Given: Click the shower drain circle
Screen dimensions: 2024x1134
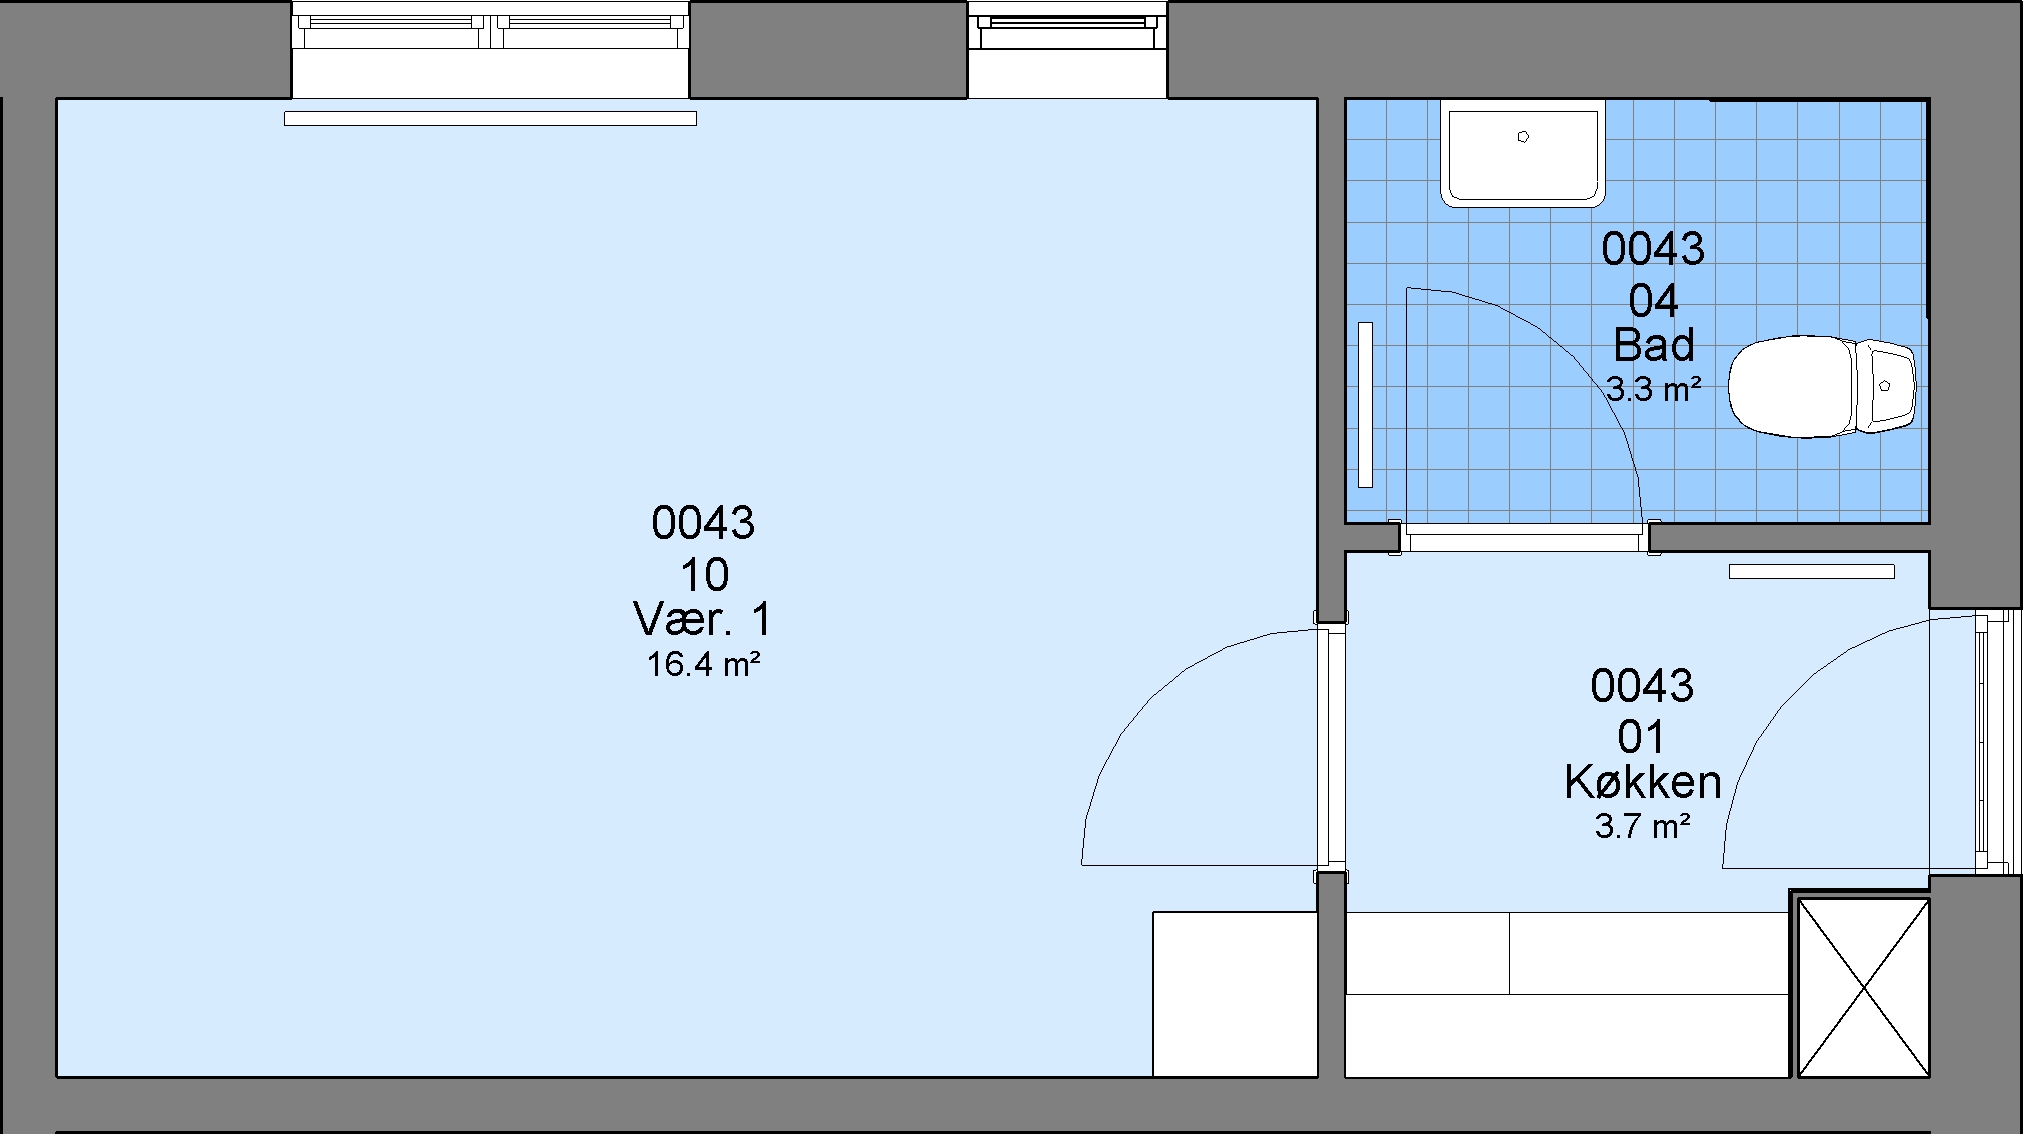Looking at the screenshot, I should [x=1523, y=137].
